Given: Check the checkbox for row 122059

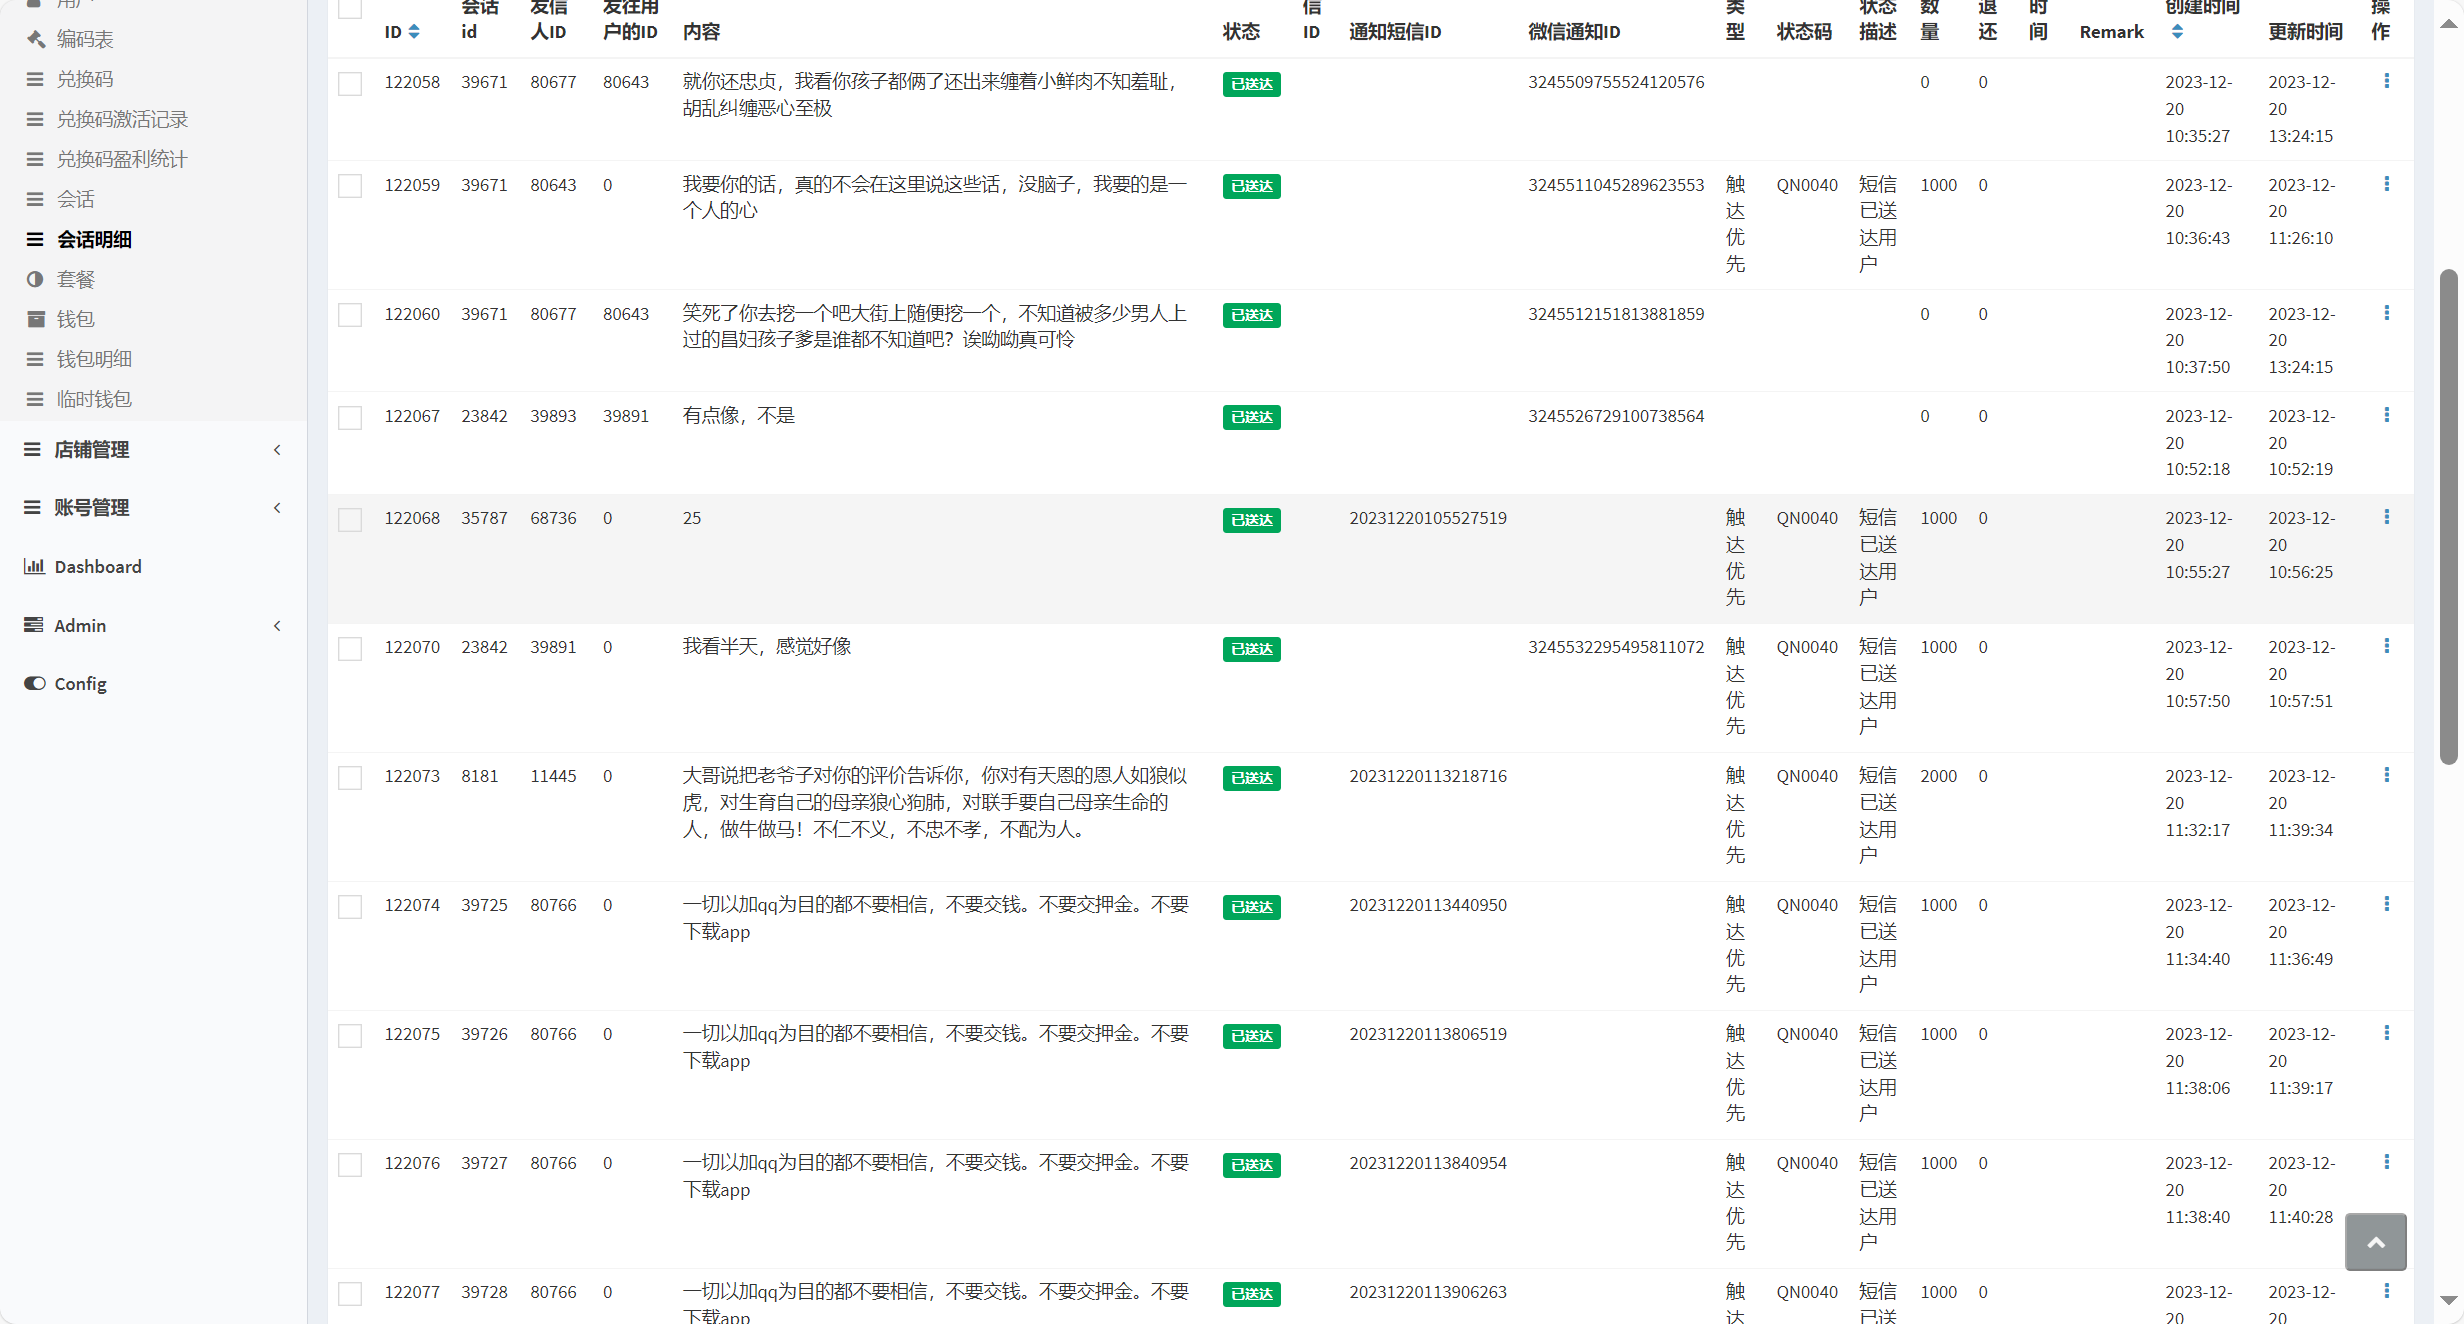Looking at the screenshot, I should pyautogui.click(x=350, y=186).
